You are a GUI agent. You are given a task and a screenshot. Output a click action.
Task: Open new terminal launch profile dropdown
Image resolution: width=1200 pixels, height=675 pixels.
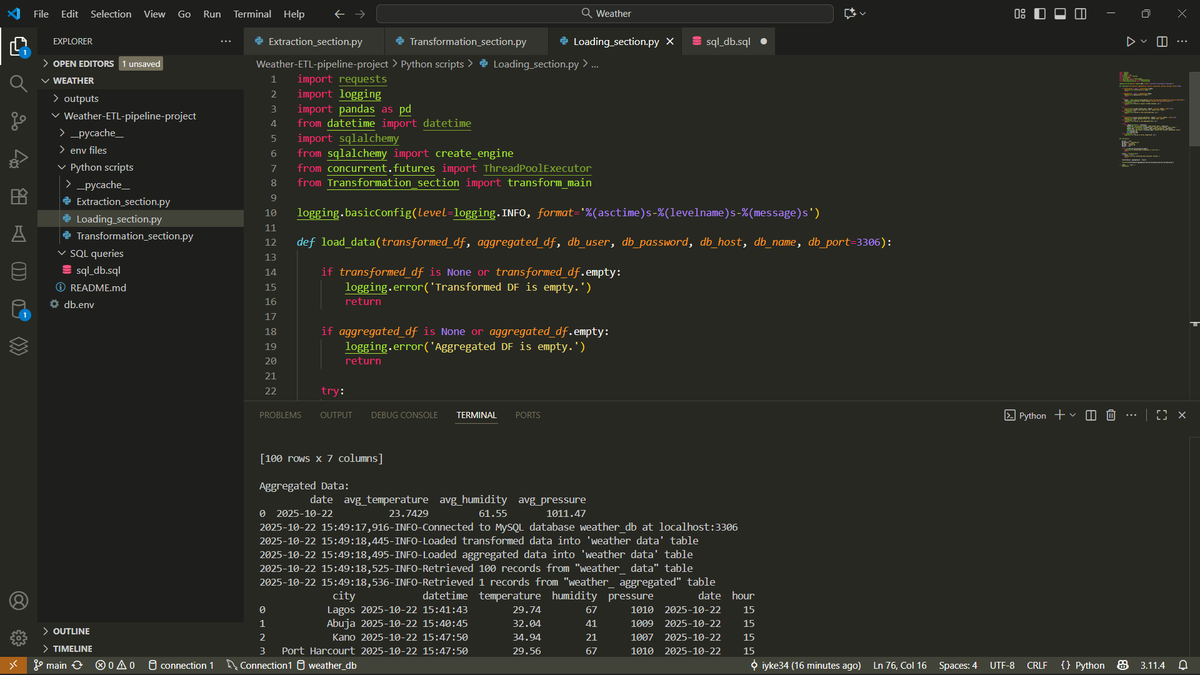pyautogui.click(x=1072, y=415)
